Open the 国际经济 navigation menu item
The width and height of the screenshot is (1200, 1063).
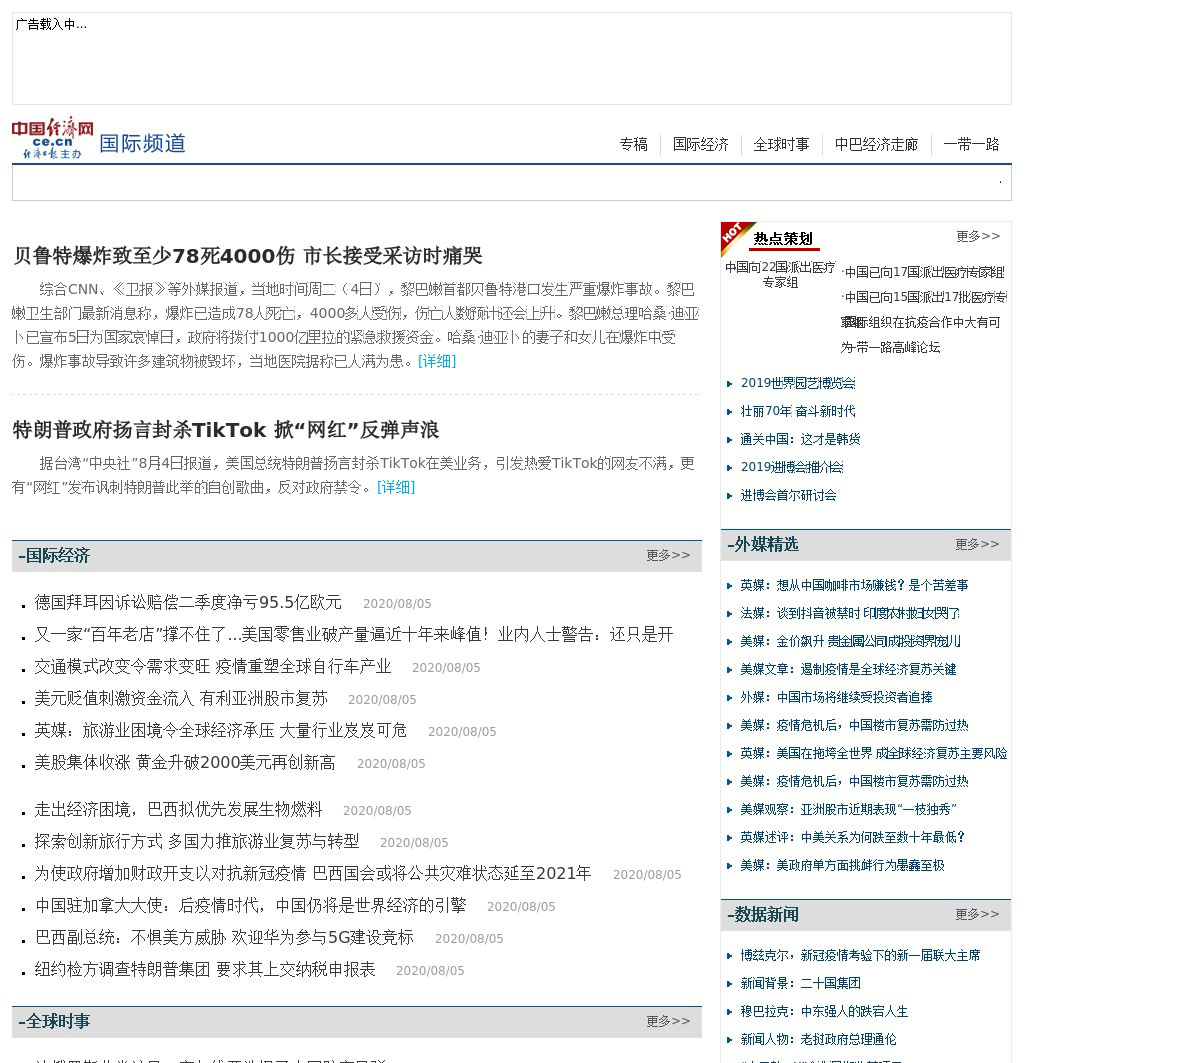coord(700,144)
